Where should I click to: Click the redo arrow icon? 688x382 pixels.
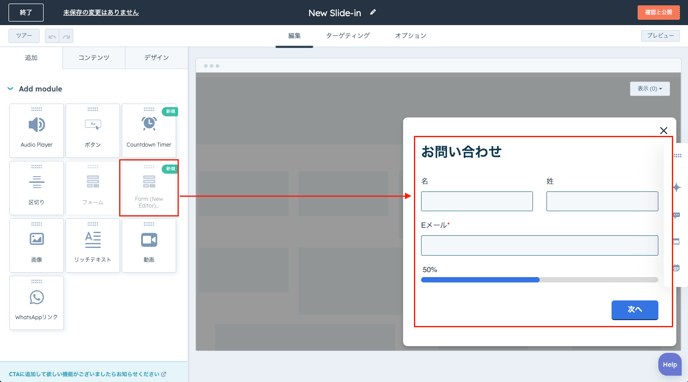click(x=66, y=36)
